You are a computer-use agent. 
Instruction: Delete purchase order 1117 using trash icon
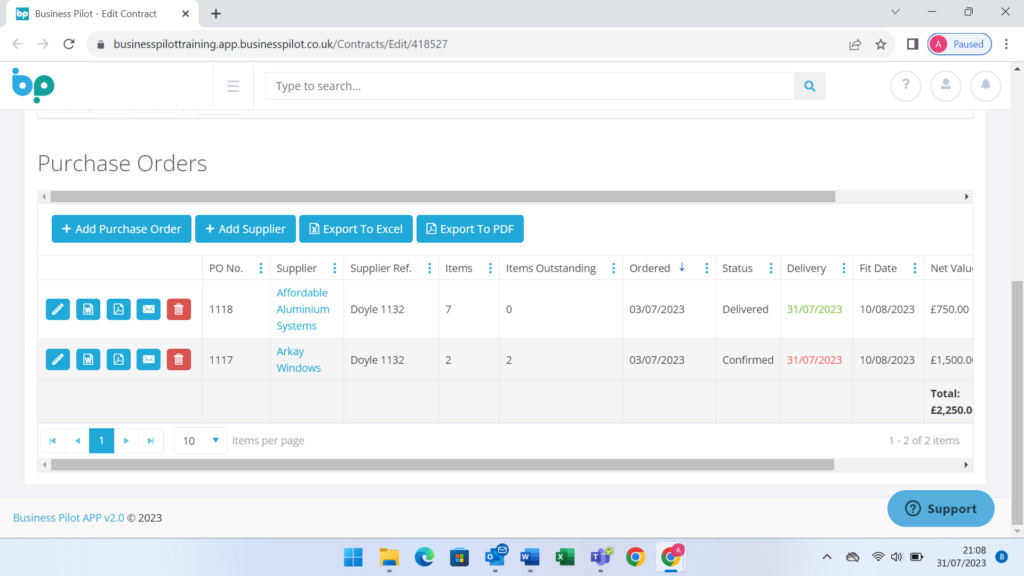(178, 360)
